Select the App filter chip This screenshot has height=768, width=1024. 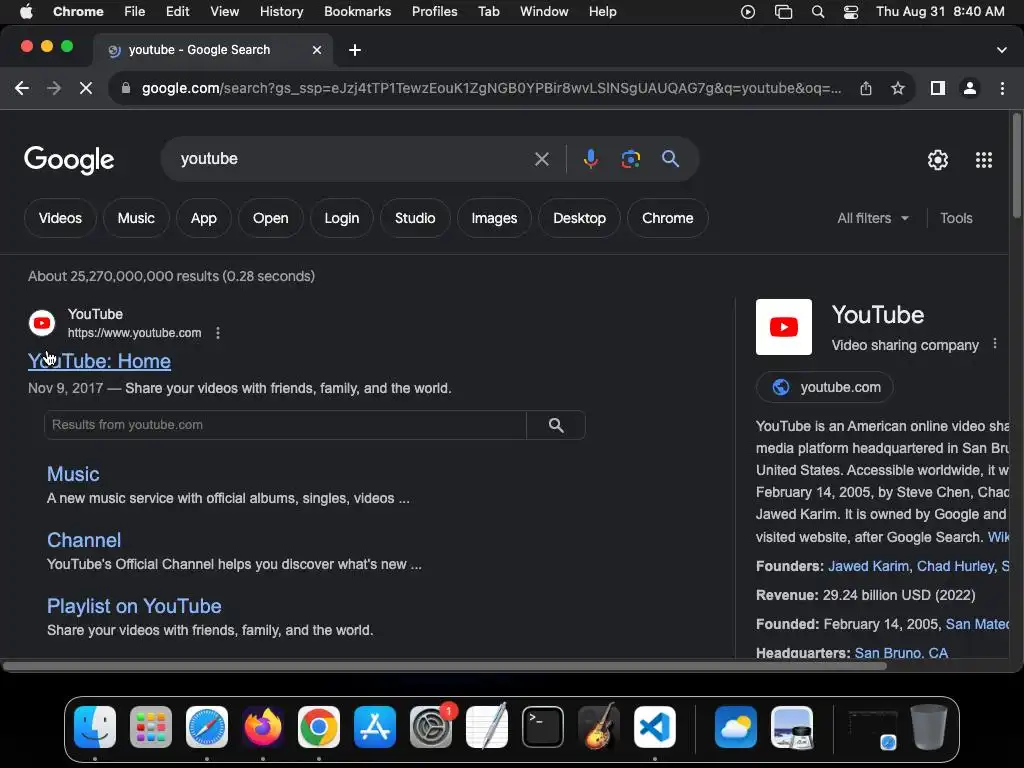(x=204, y=218)
